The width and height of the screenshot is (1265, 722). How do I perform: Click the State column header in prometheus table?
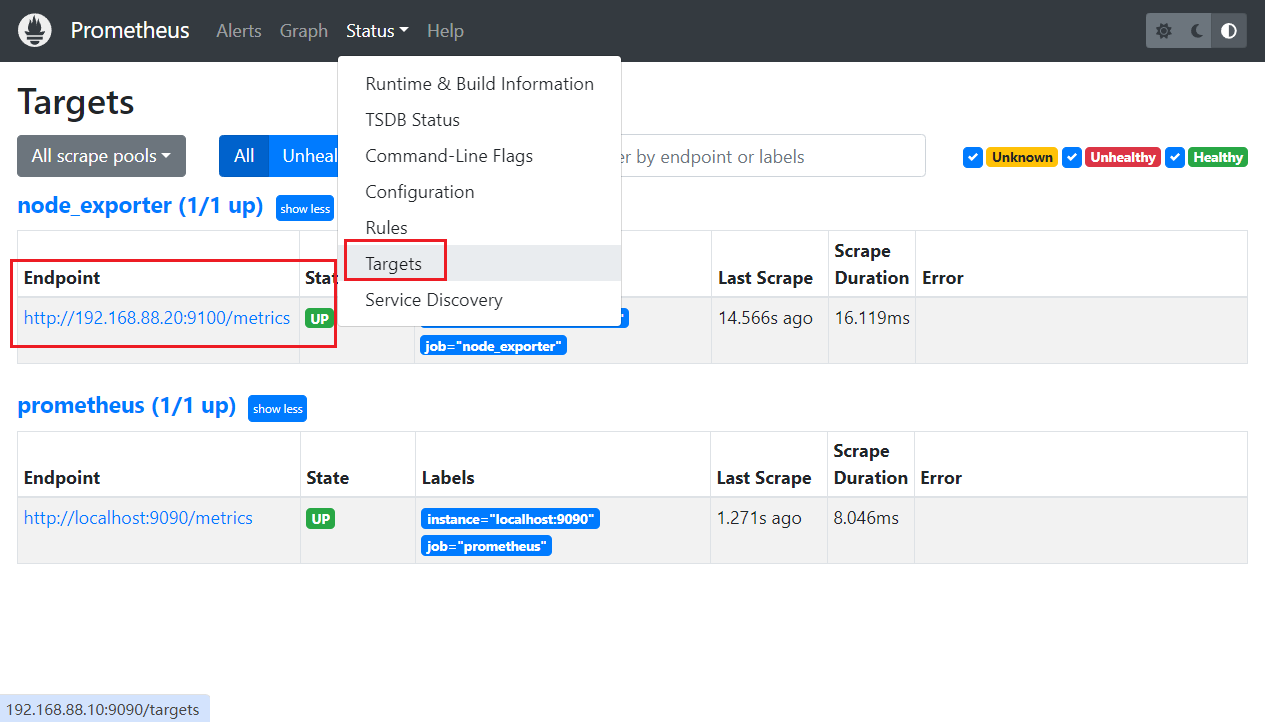[327, 478]
